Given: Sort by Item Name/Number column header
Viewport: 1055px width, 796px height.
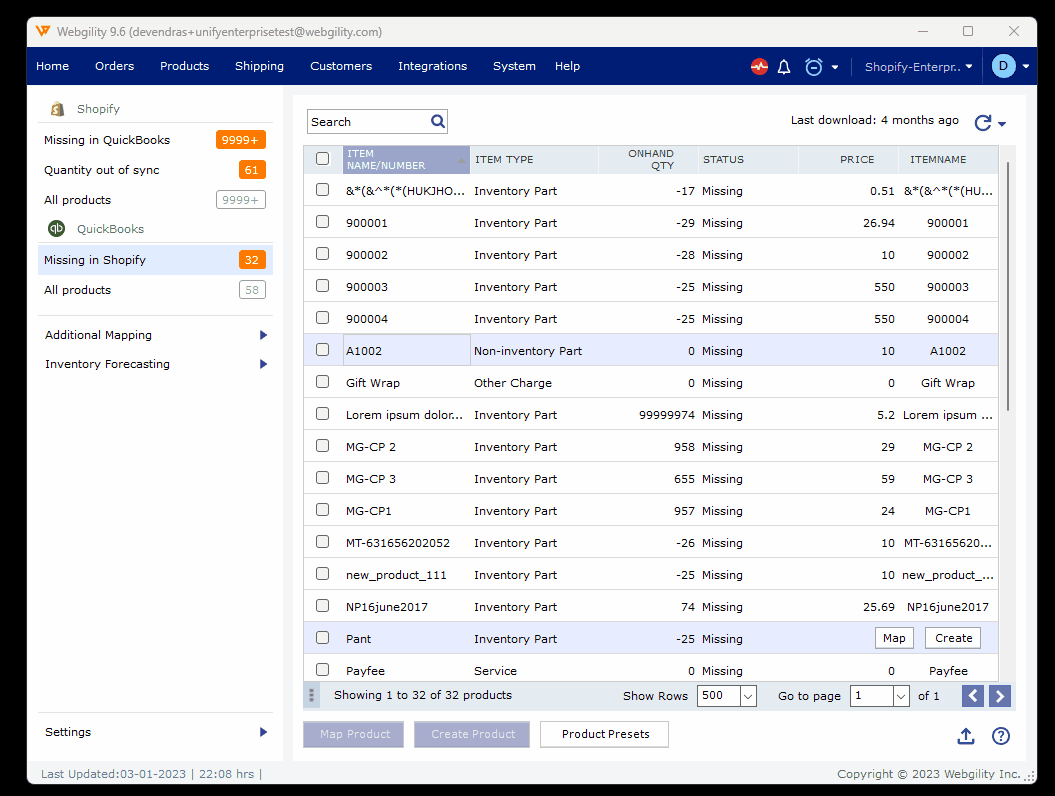Looking at the screenshot, I should click(406, 159).
